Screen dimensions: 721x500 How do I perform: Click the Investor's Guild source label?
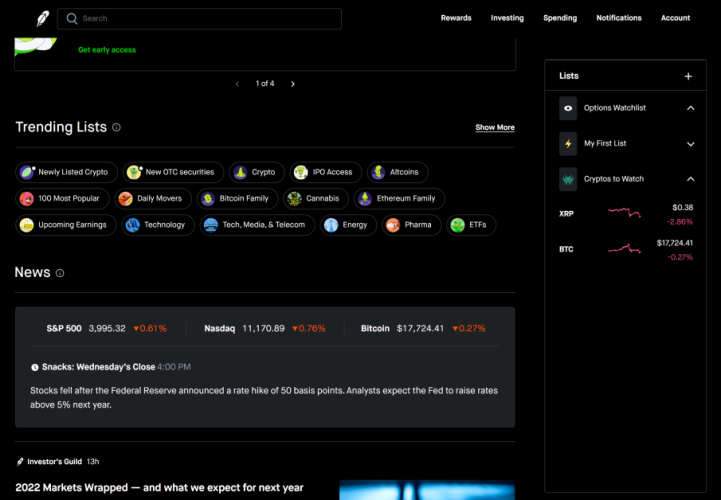[54, 462]
